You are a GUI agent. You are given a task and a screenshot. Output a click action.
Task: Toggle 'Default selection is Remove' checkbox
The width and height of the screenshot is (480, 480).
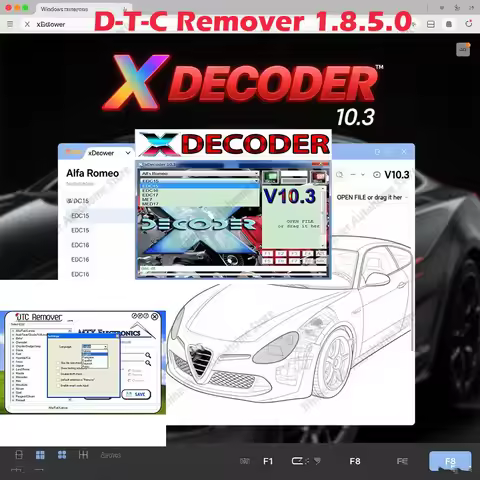click(x=58, y=380)
